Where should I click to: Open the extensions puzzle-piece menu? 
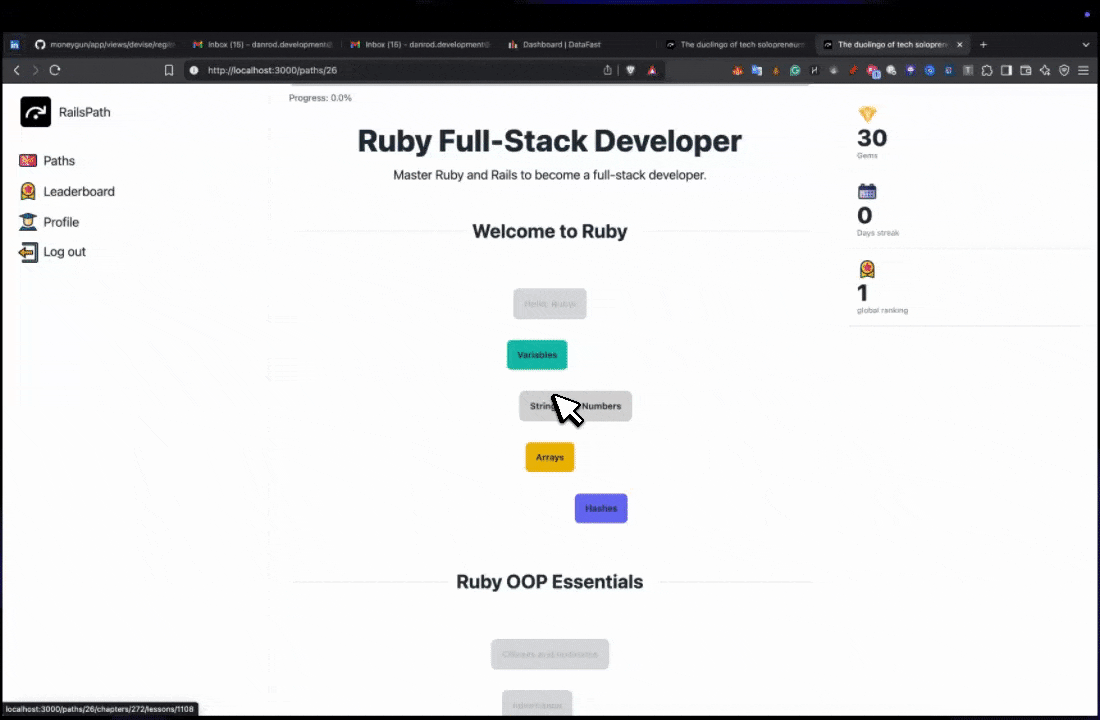987,70
